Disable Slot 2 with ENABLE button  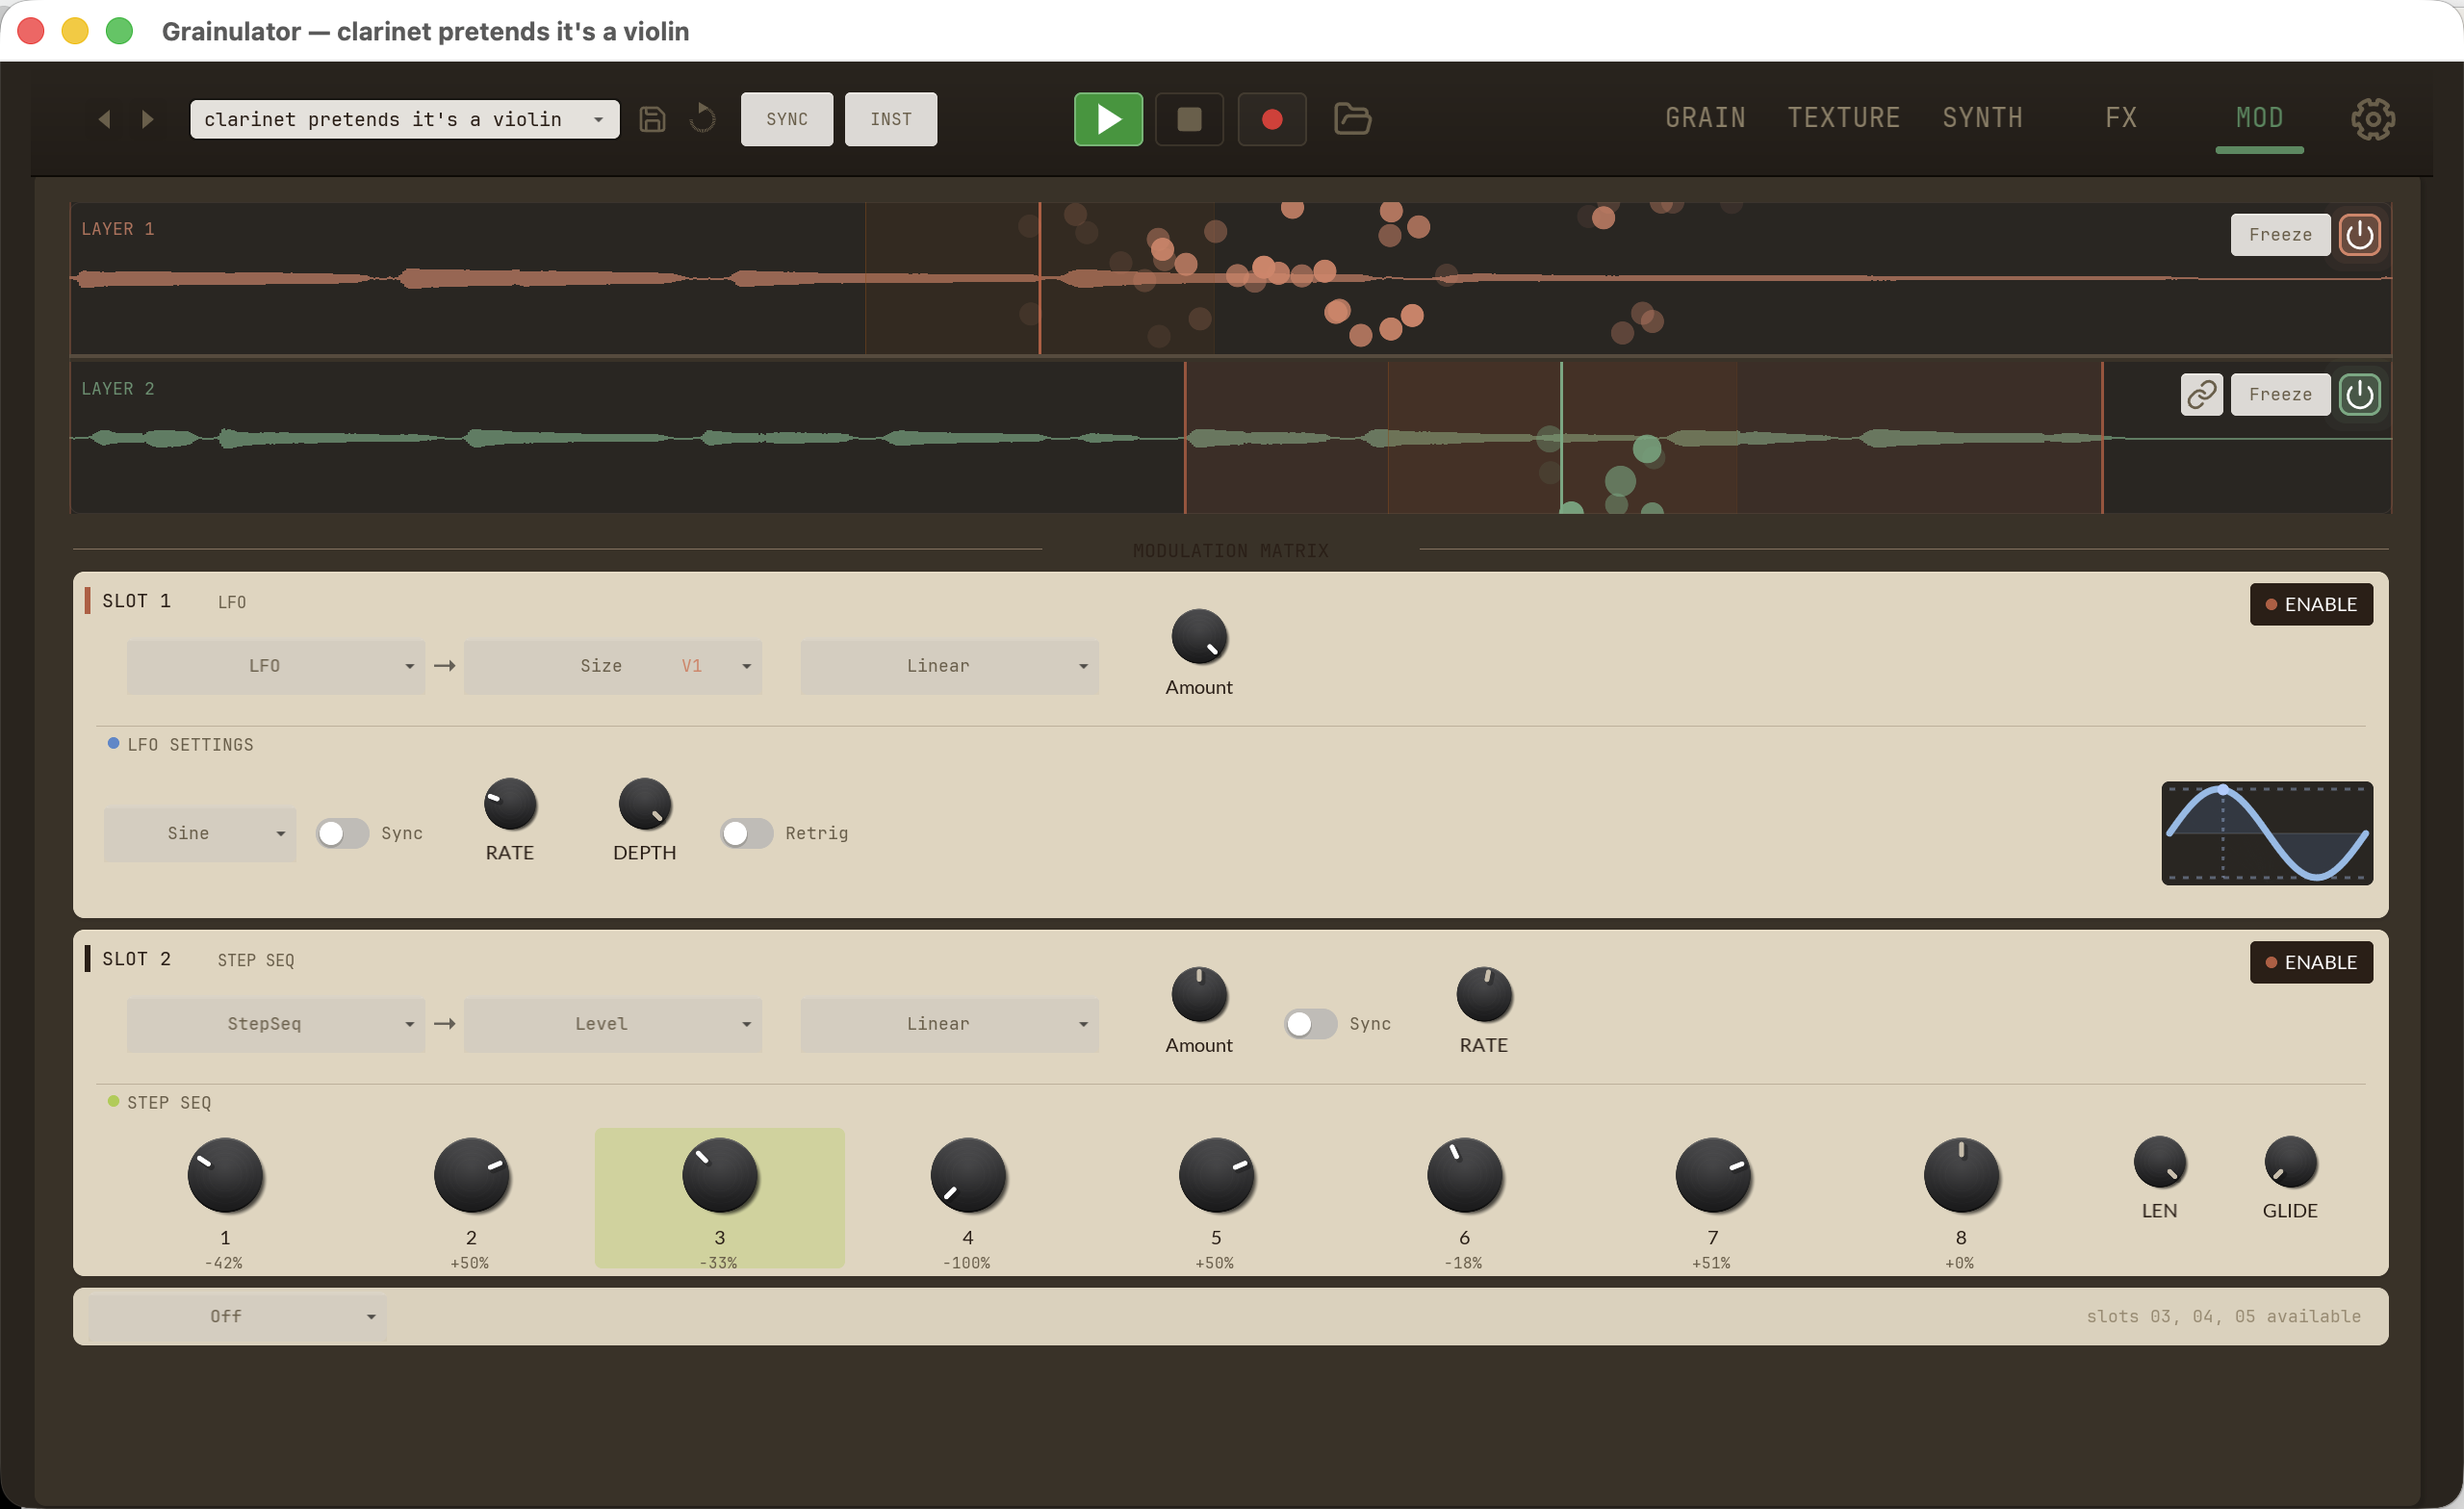tap(2311, 962)
